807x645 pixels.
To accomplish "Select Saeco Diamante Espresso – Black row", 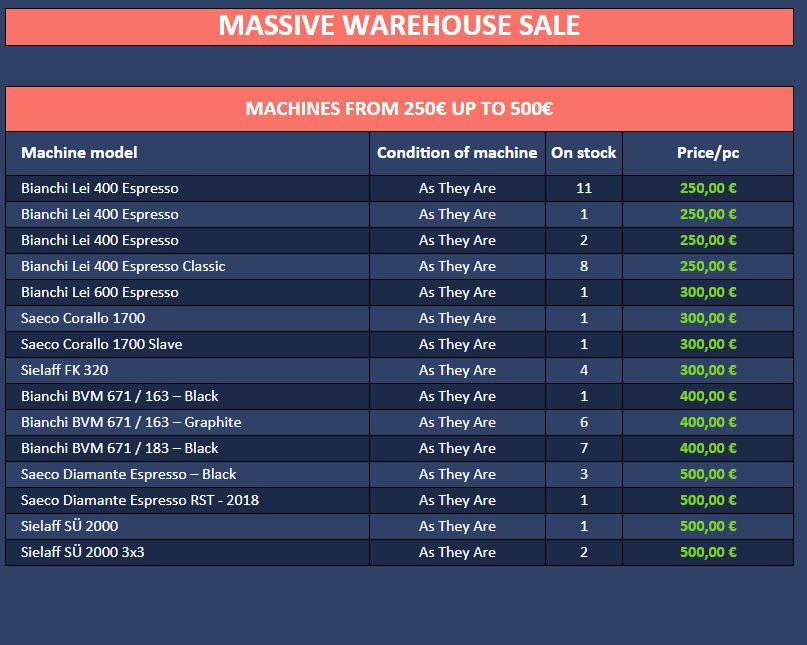I will click(128, 474).
